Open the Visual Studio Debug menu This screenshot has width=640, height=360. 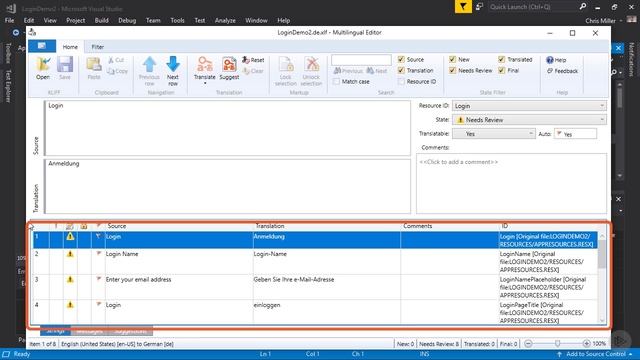tap(127, 20)
